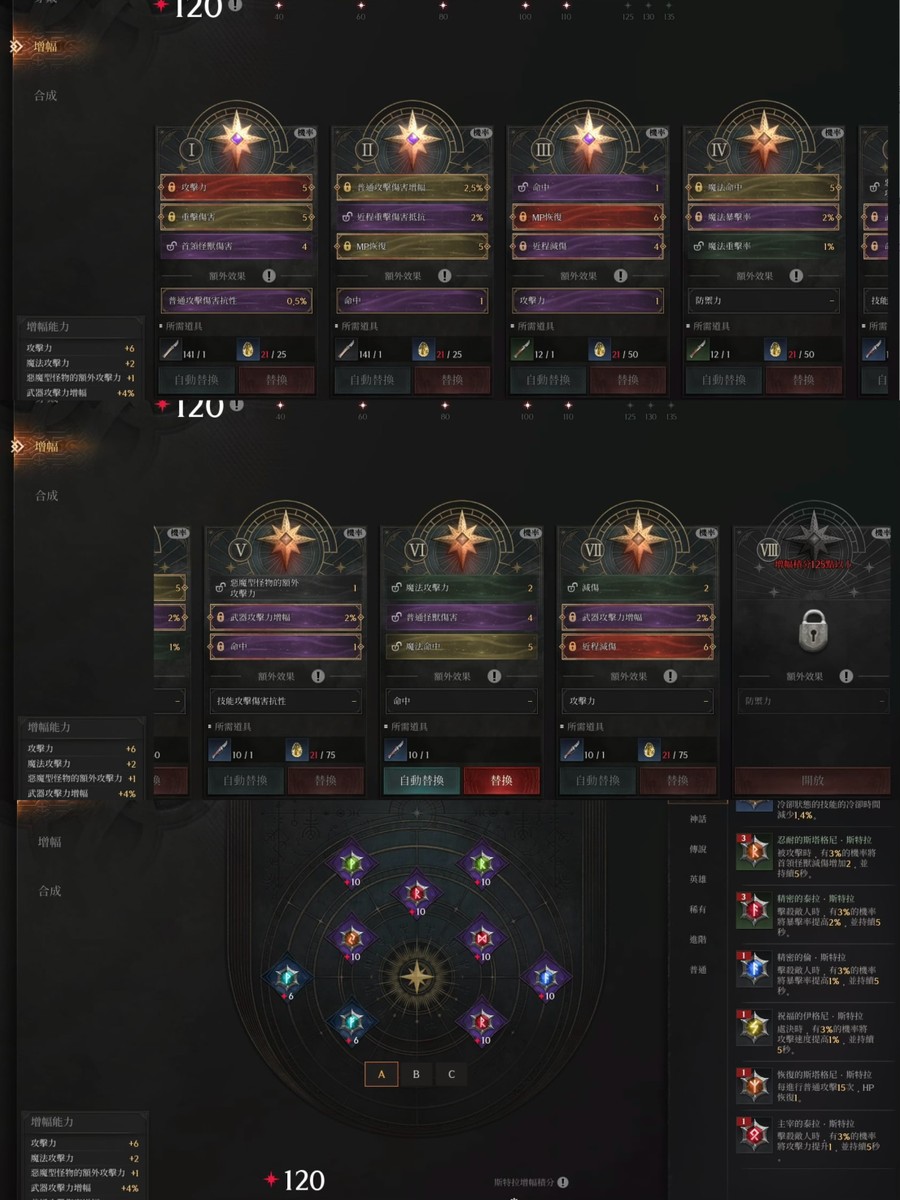The image size is (900, 1200).
Task: Click the orange rune slot in the circle
Action: pos(351,937)
